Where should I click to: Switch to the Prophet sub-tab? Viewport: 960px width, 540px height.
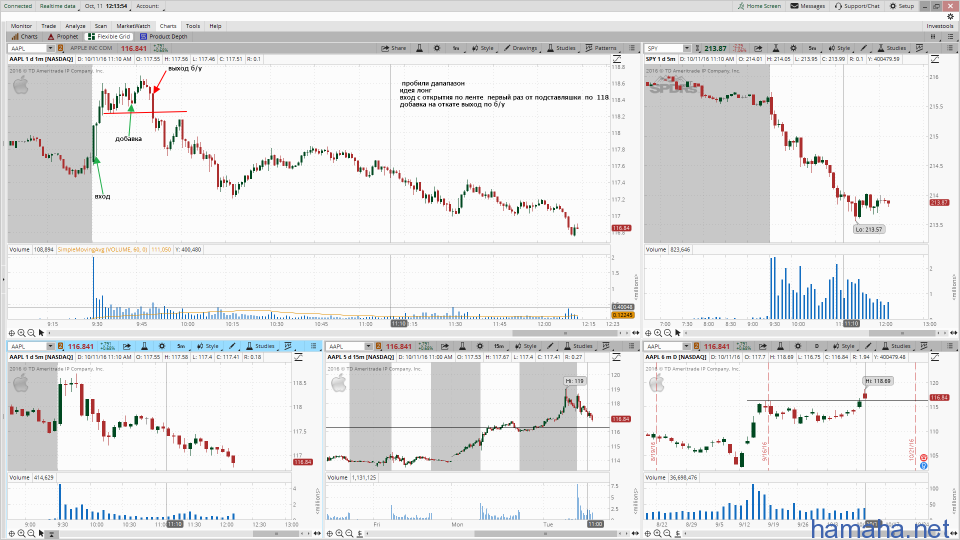(x=62, y=37)
